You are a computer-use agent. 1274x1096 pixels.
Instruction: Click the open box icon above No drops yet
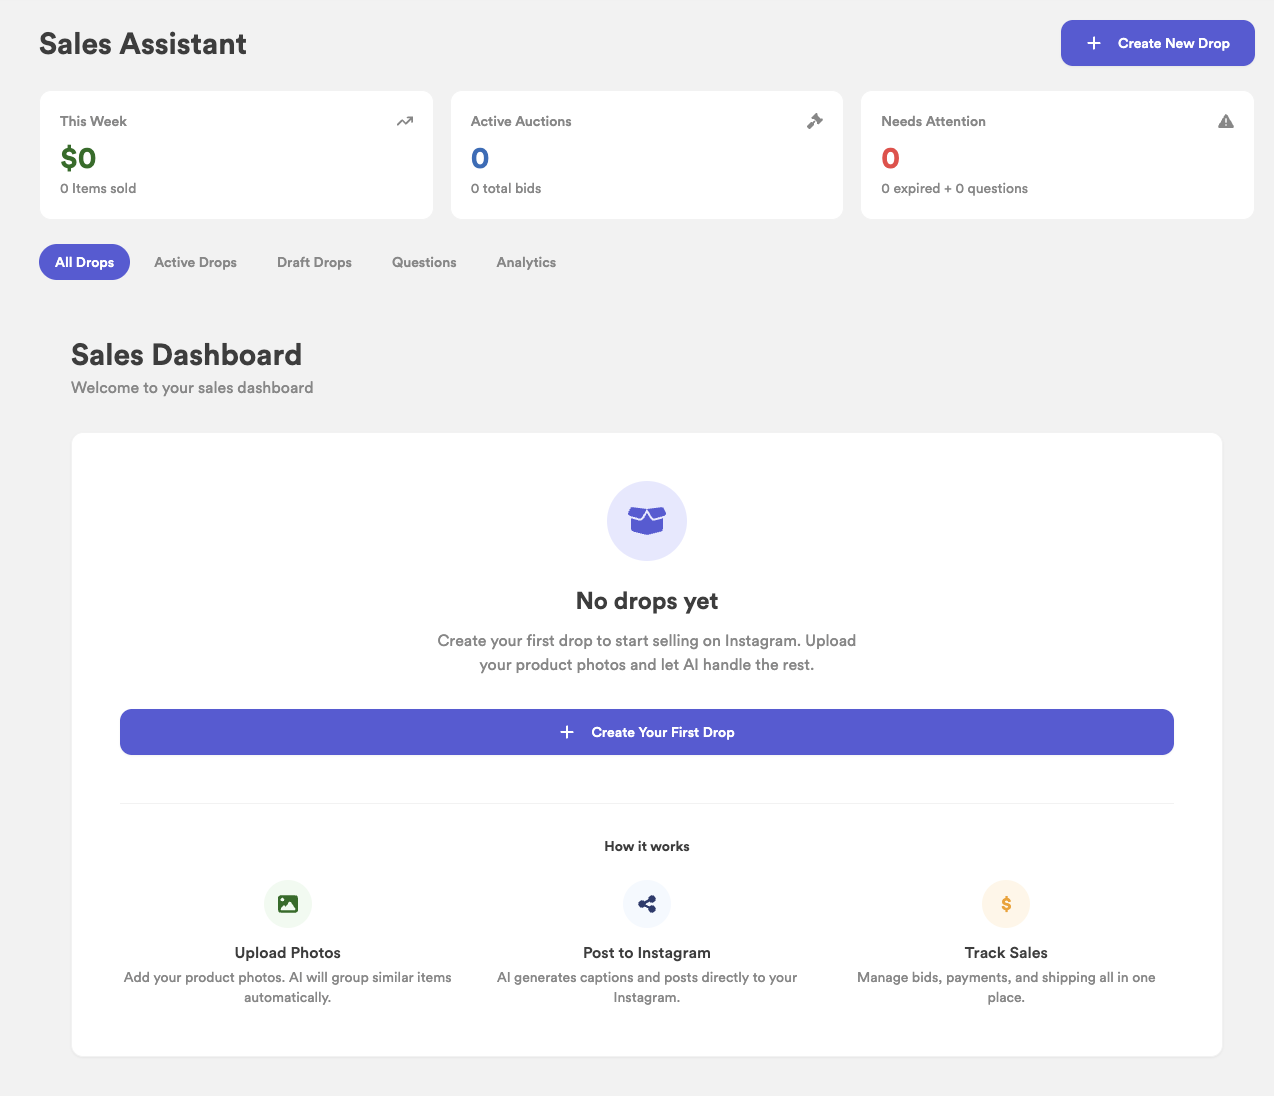coord(647,520)
